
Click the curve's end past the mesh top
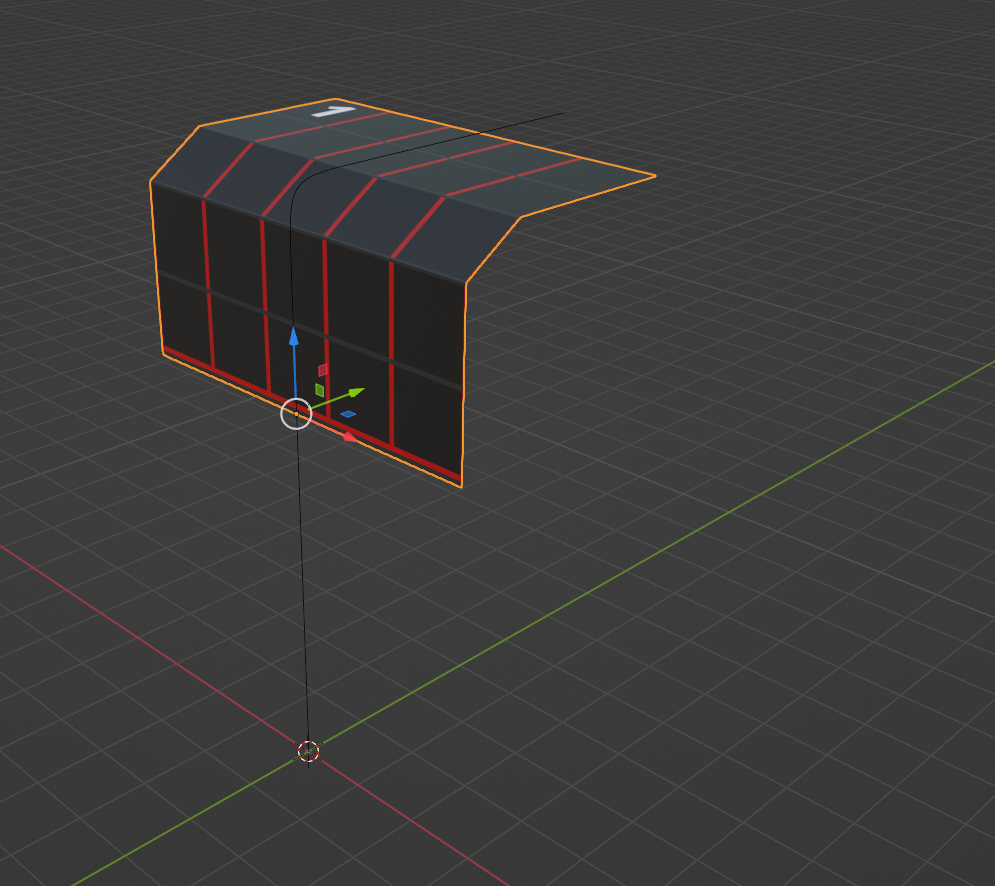click(x=560, y=114)
